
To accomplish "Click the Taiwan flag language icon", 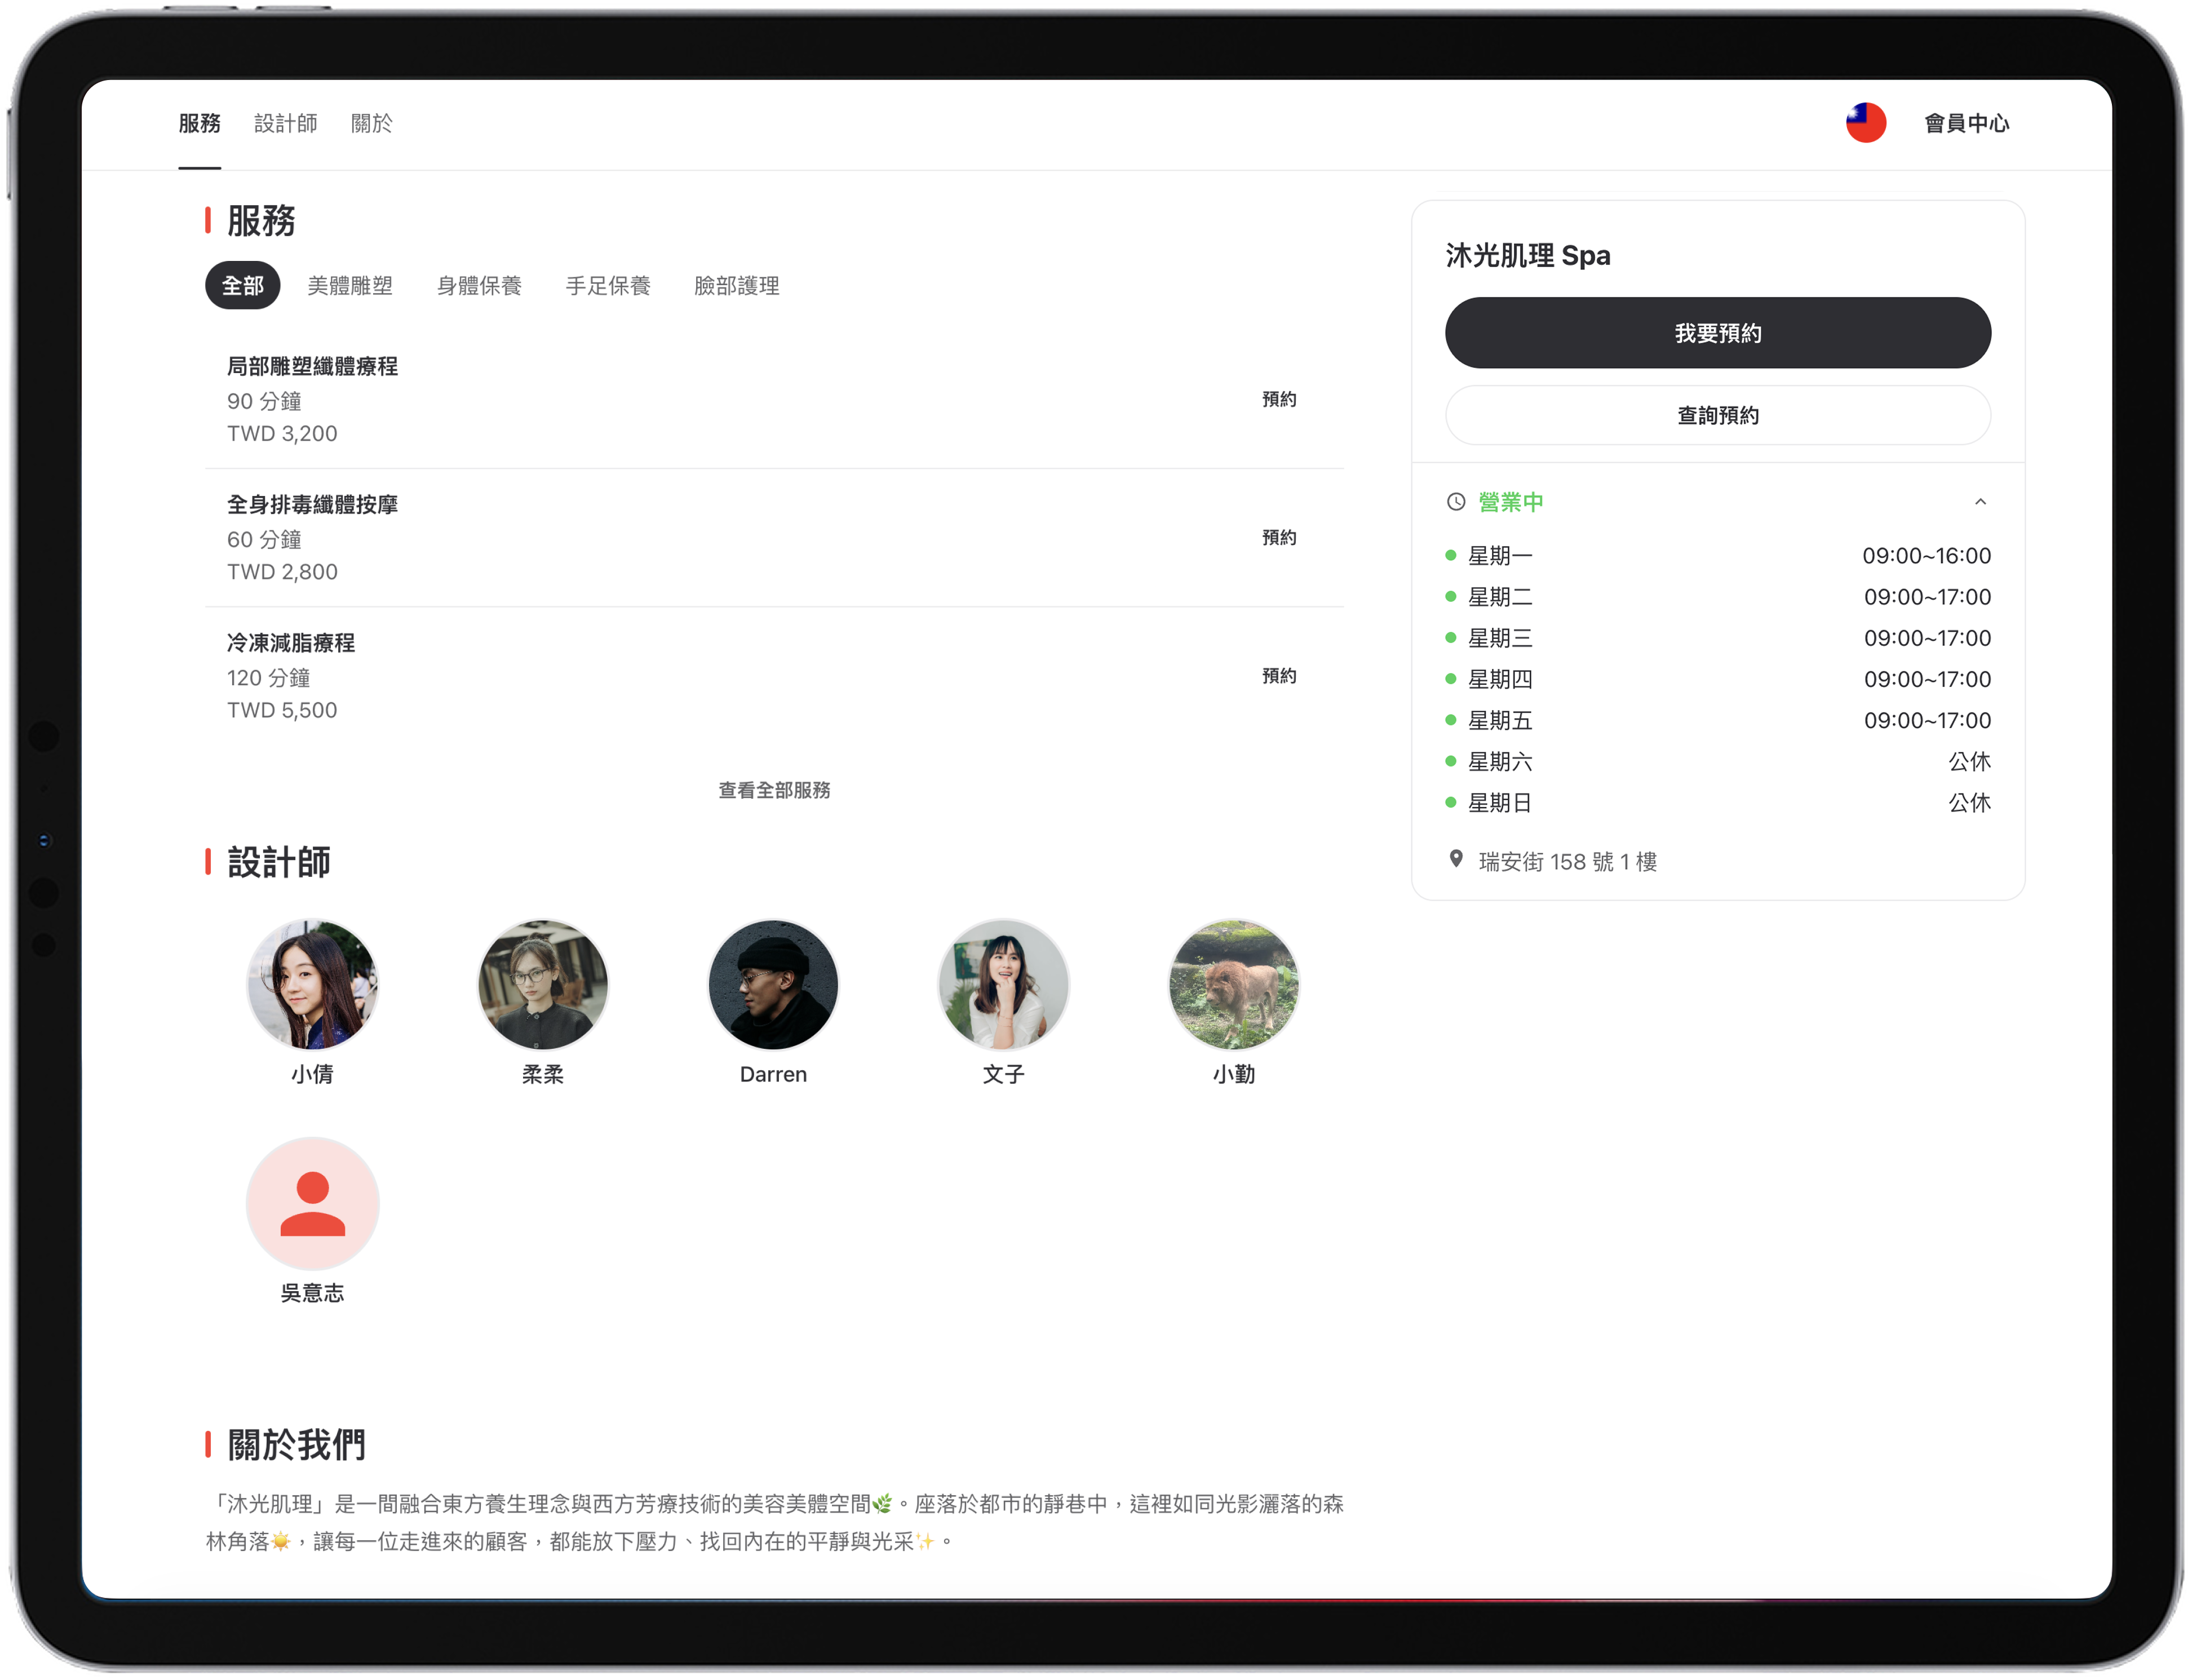I will click(x=1865, y=123).
